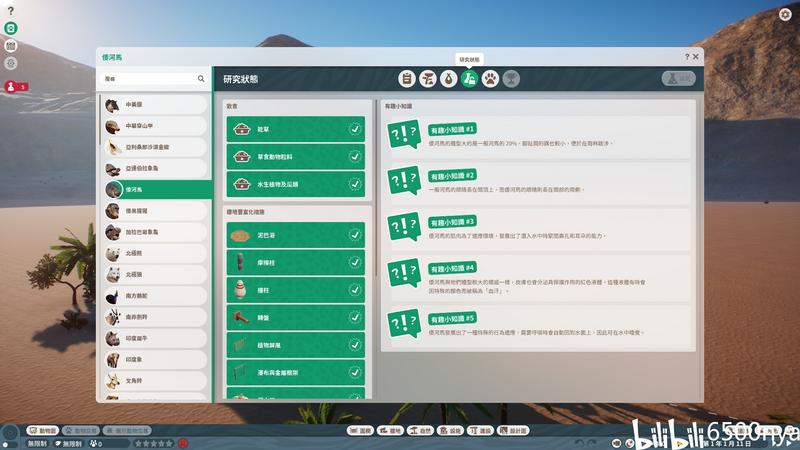800x450 pixels.
Task: Click the skittle pin enrichment item icon
Action: [x=241, y=290]
